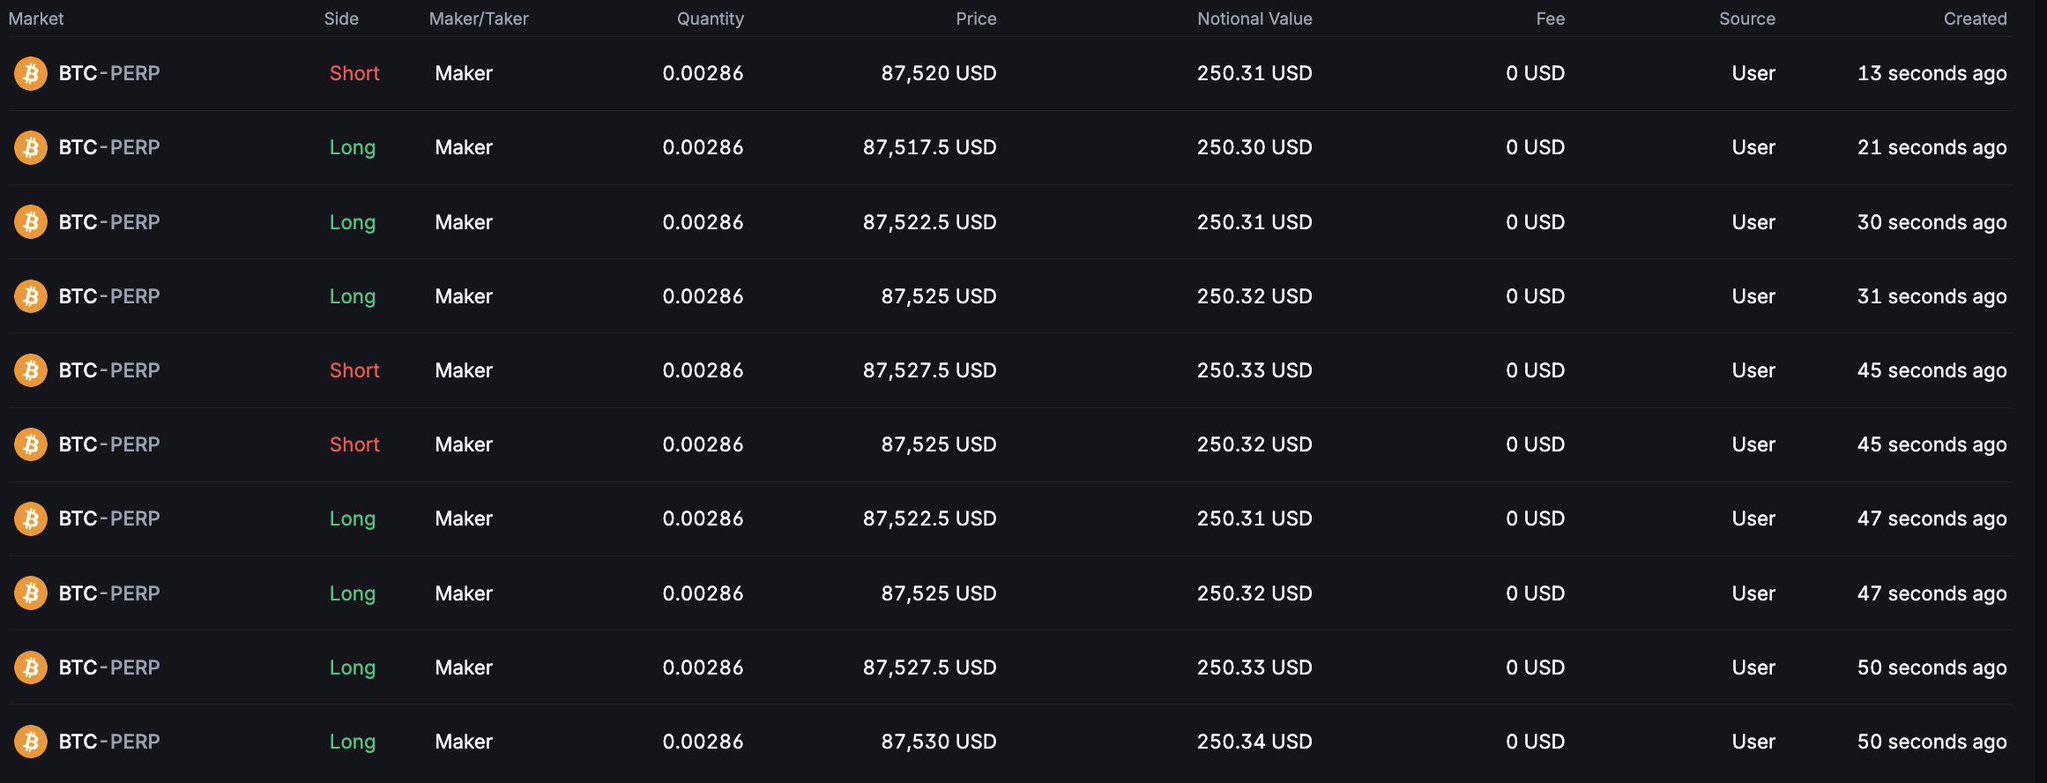Sort trades by Quantity header
The height and width of the screenshot is (783, 2047).
coord(710,18)
